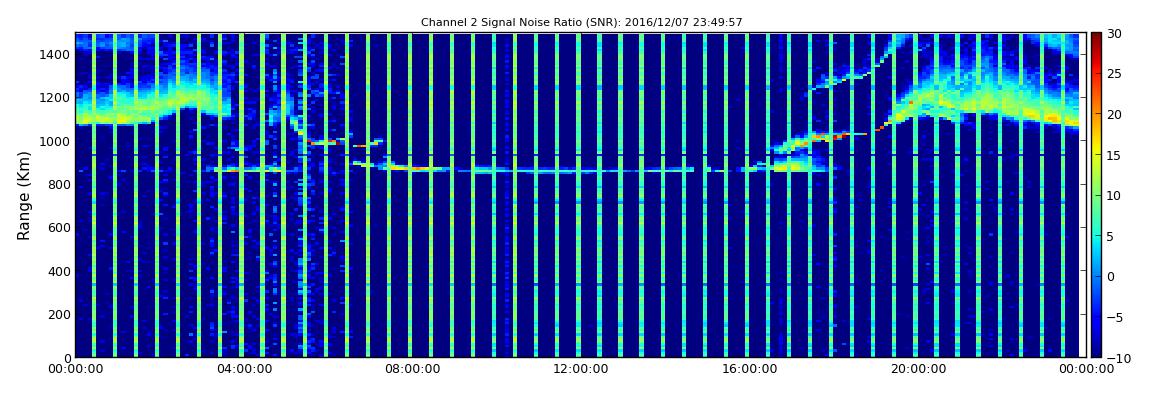Click the colorbar value 25
The height and width of the screenshot is (407, 1150).
(x=1115, y=74)
